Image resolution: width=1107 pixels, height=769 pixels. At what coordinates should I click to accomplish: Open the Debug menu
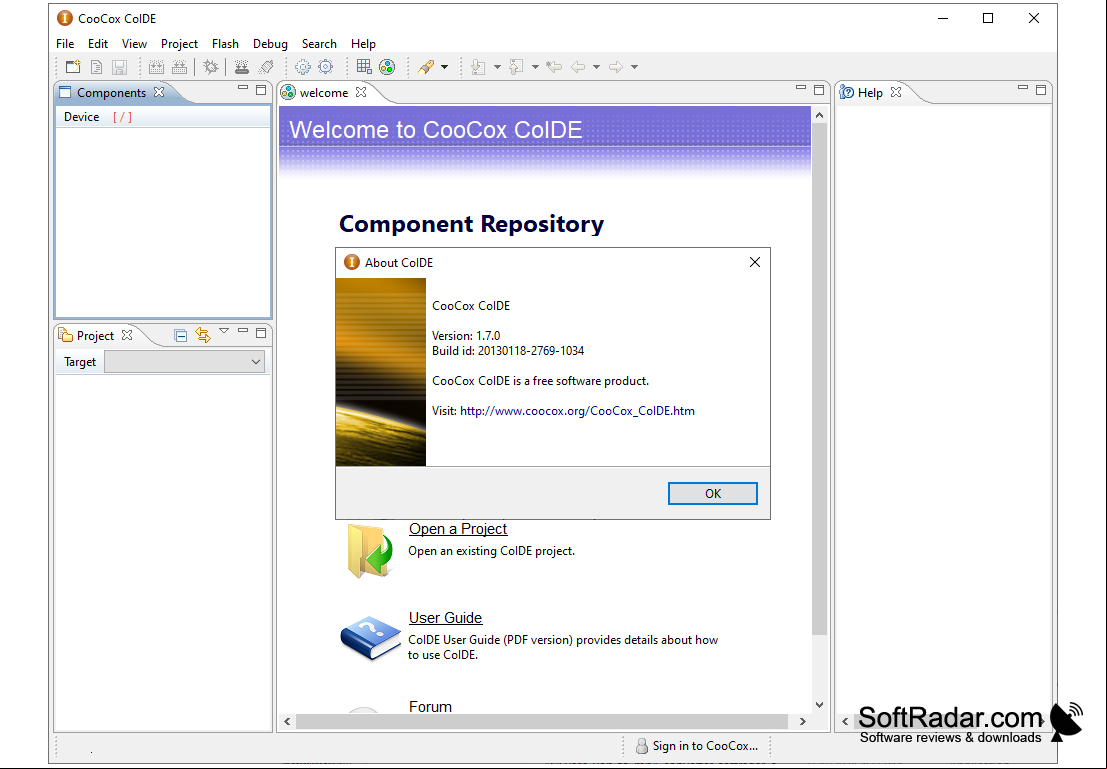coord(270,44)
